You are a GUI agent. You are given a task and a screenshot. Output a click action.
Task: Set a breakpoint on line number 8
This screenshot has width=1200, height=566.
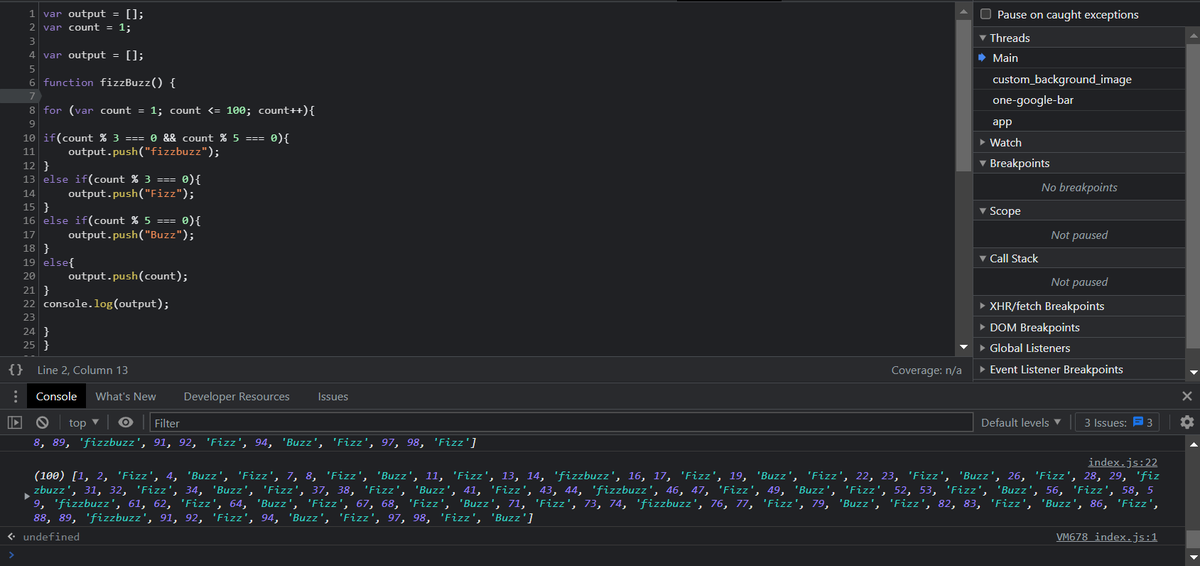click(x=33, y=110)
